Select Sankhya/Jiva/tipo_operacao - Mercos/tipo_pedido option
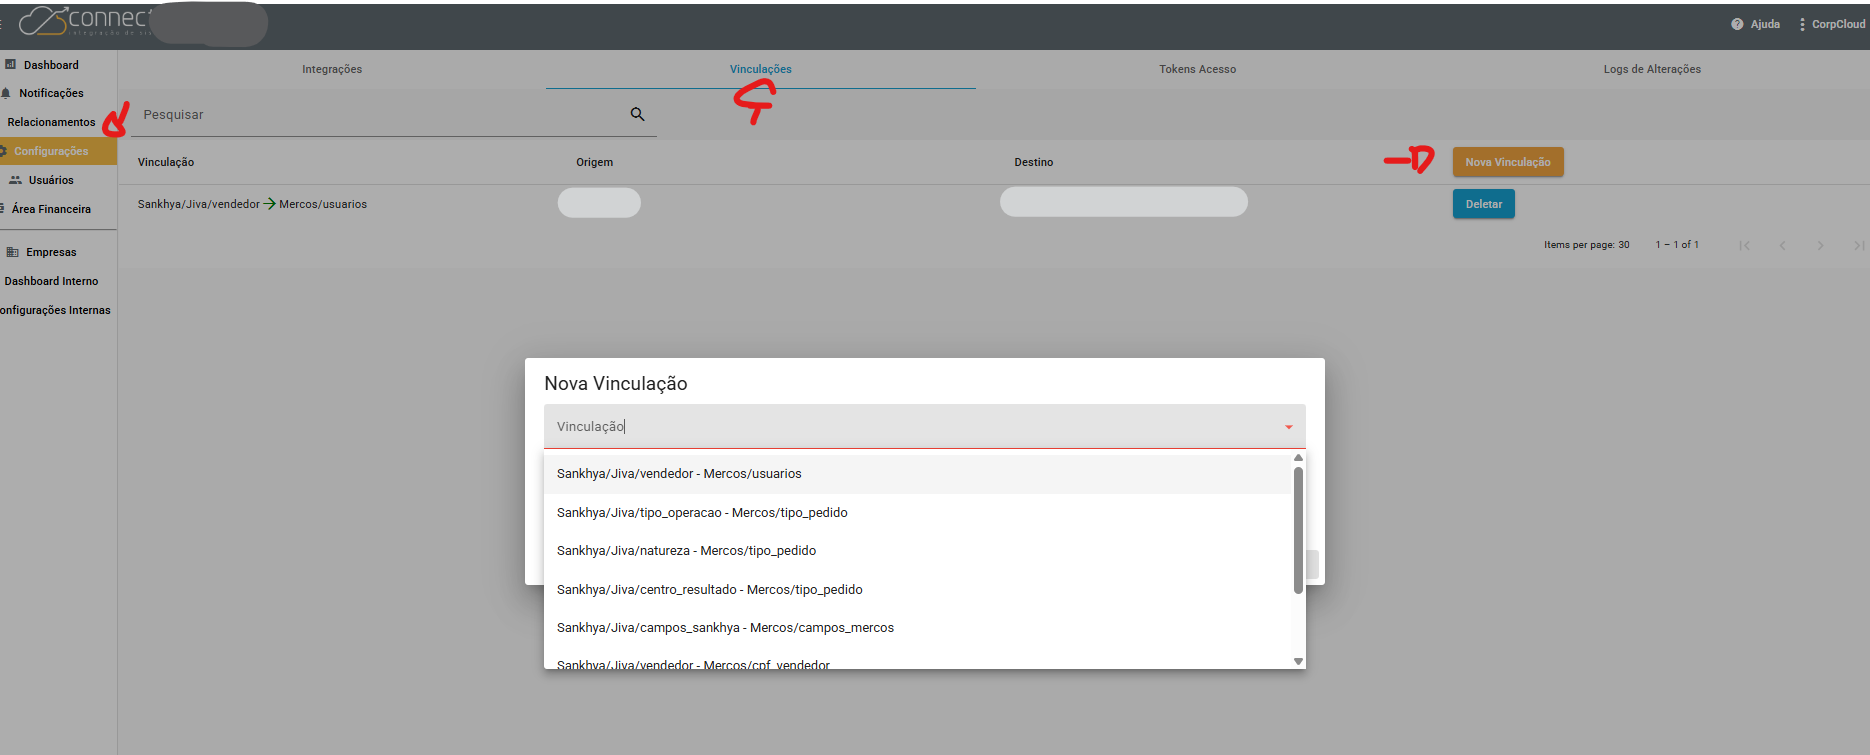 [x=702, y=513]
